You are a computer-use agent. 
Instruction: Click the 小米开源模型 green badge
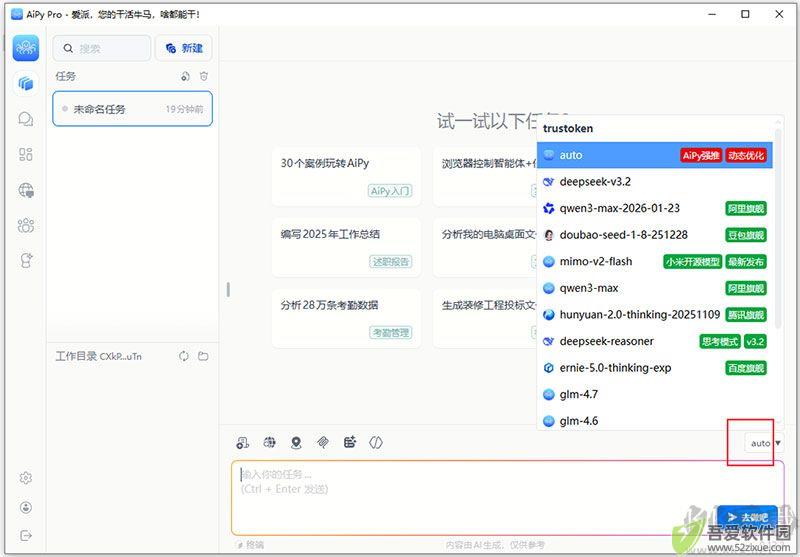coord(692,262)
